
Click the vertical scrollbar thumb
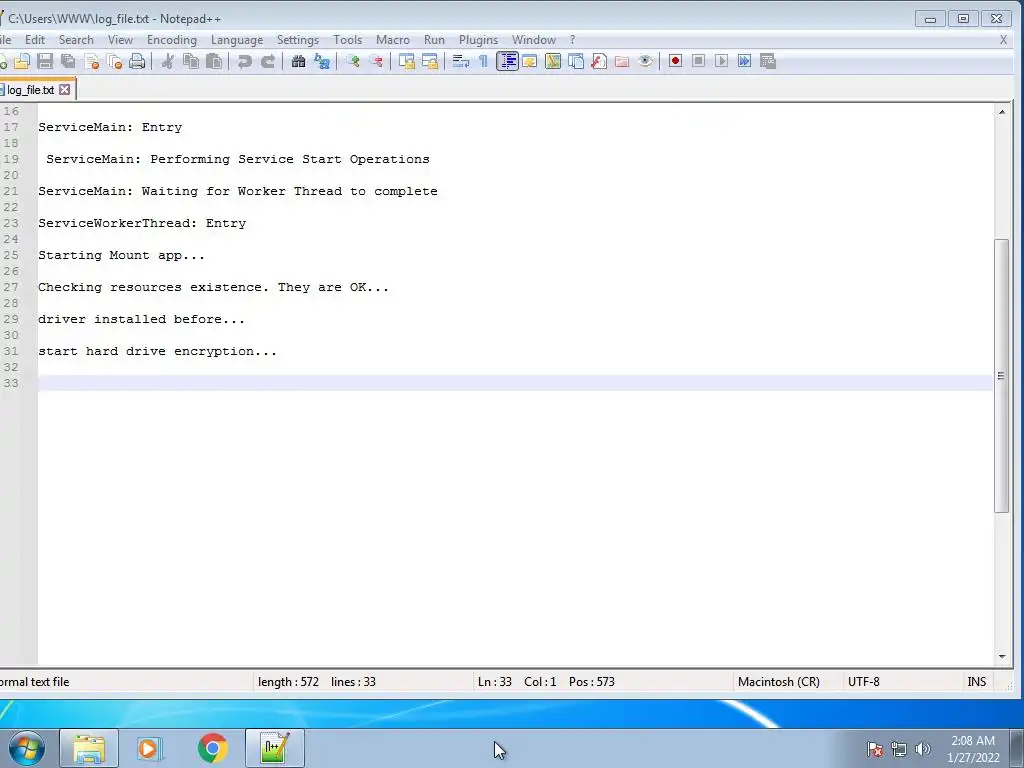(x=1001, y=376)
